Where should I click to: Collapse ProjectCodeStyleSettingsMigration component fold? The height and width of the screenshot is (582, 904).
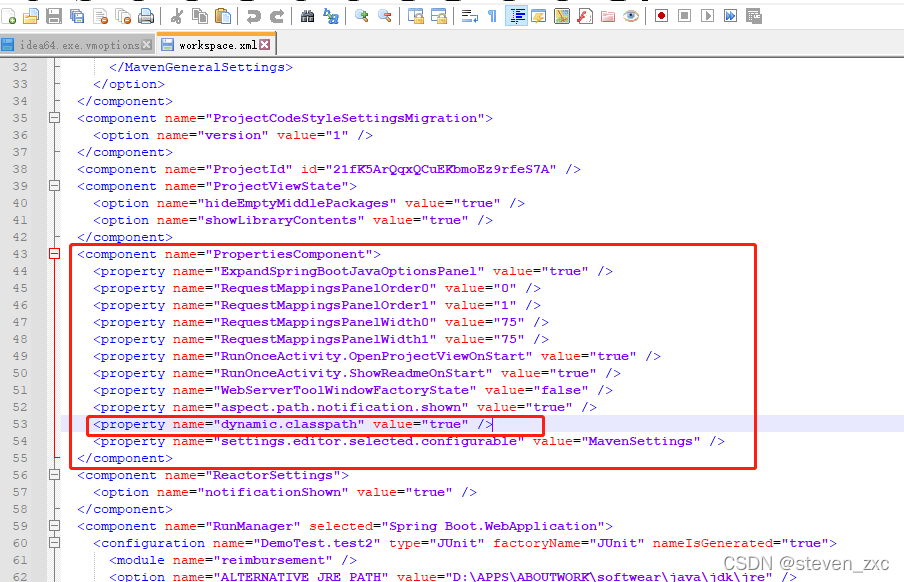click(54, 118)
